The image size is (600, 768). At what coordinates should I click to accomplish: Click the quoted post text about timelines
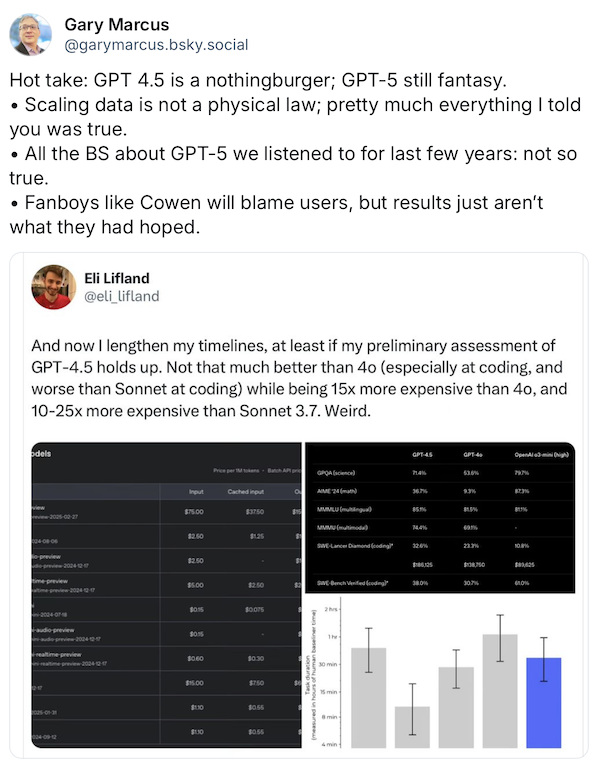coord(299,378)
